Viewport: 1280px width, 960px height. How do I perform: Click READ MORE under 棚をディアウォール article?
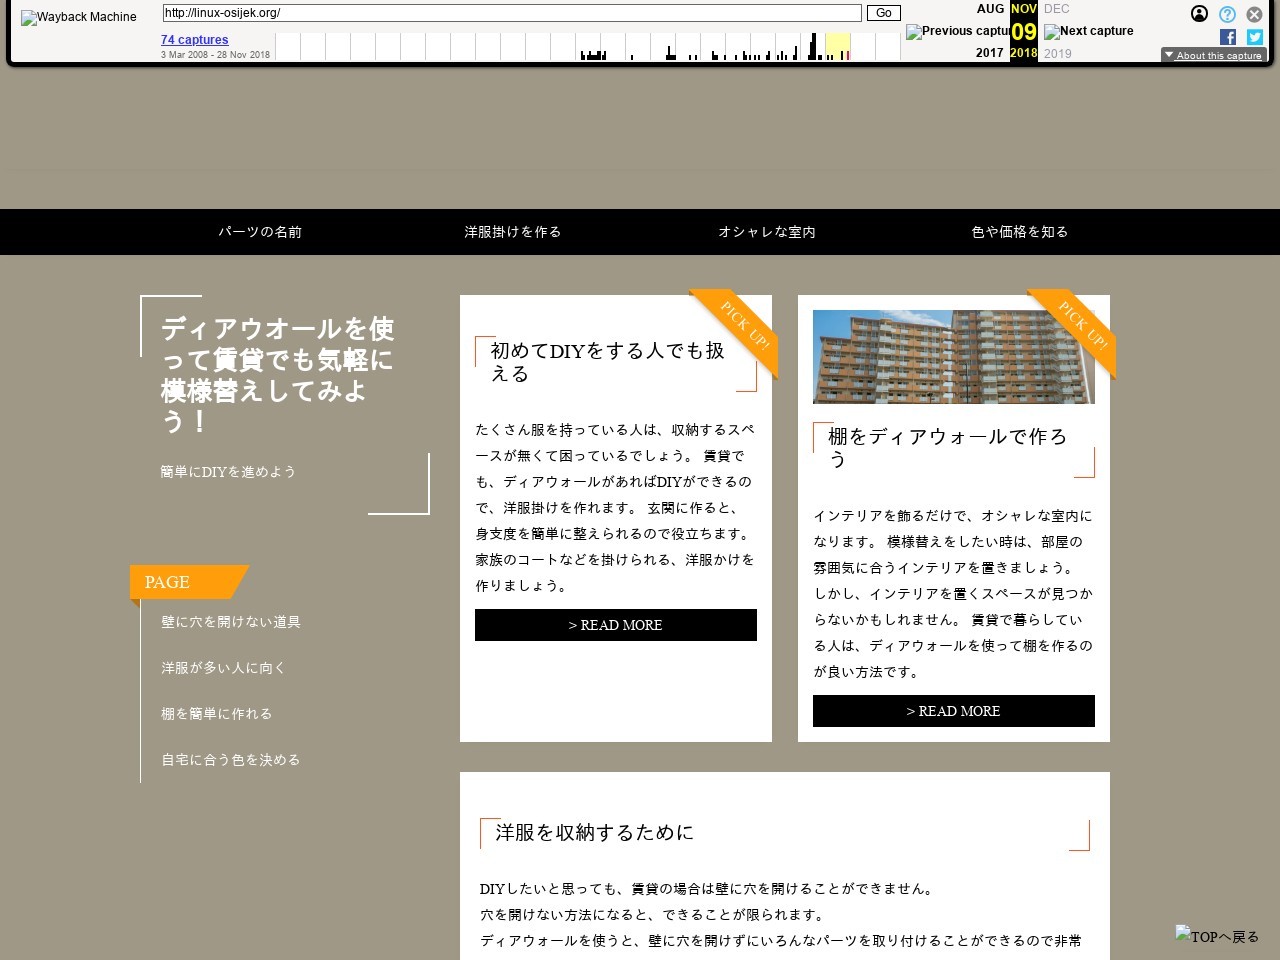click(953, 711)
